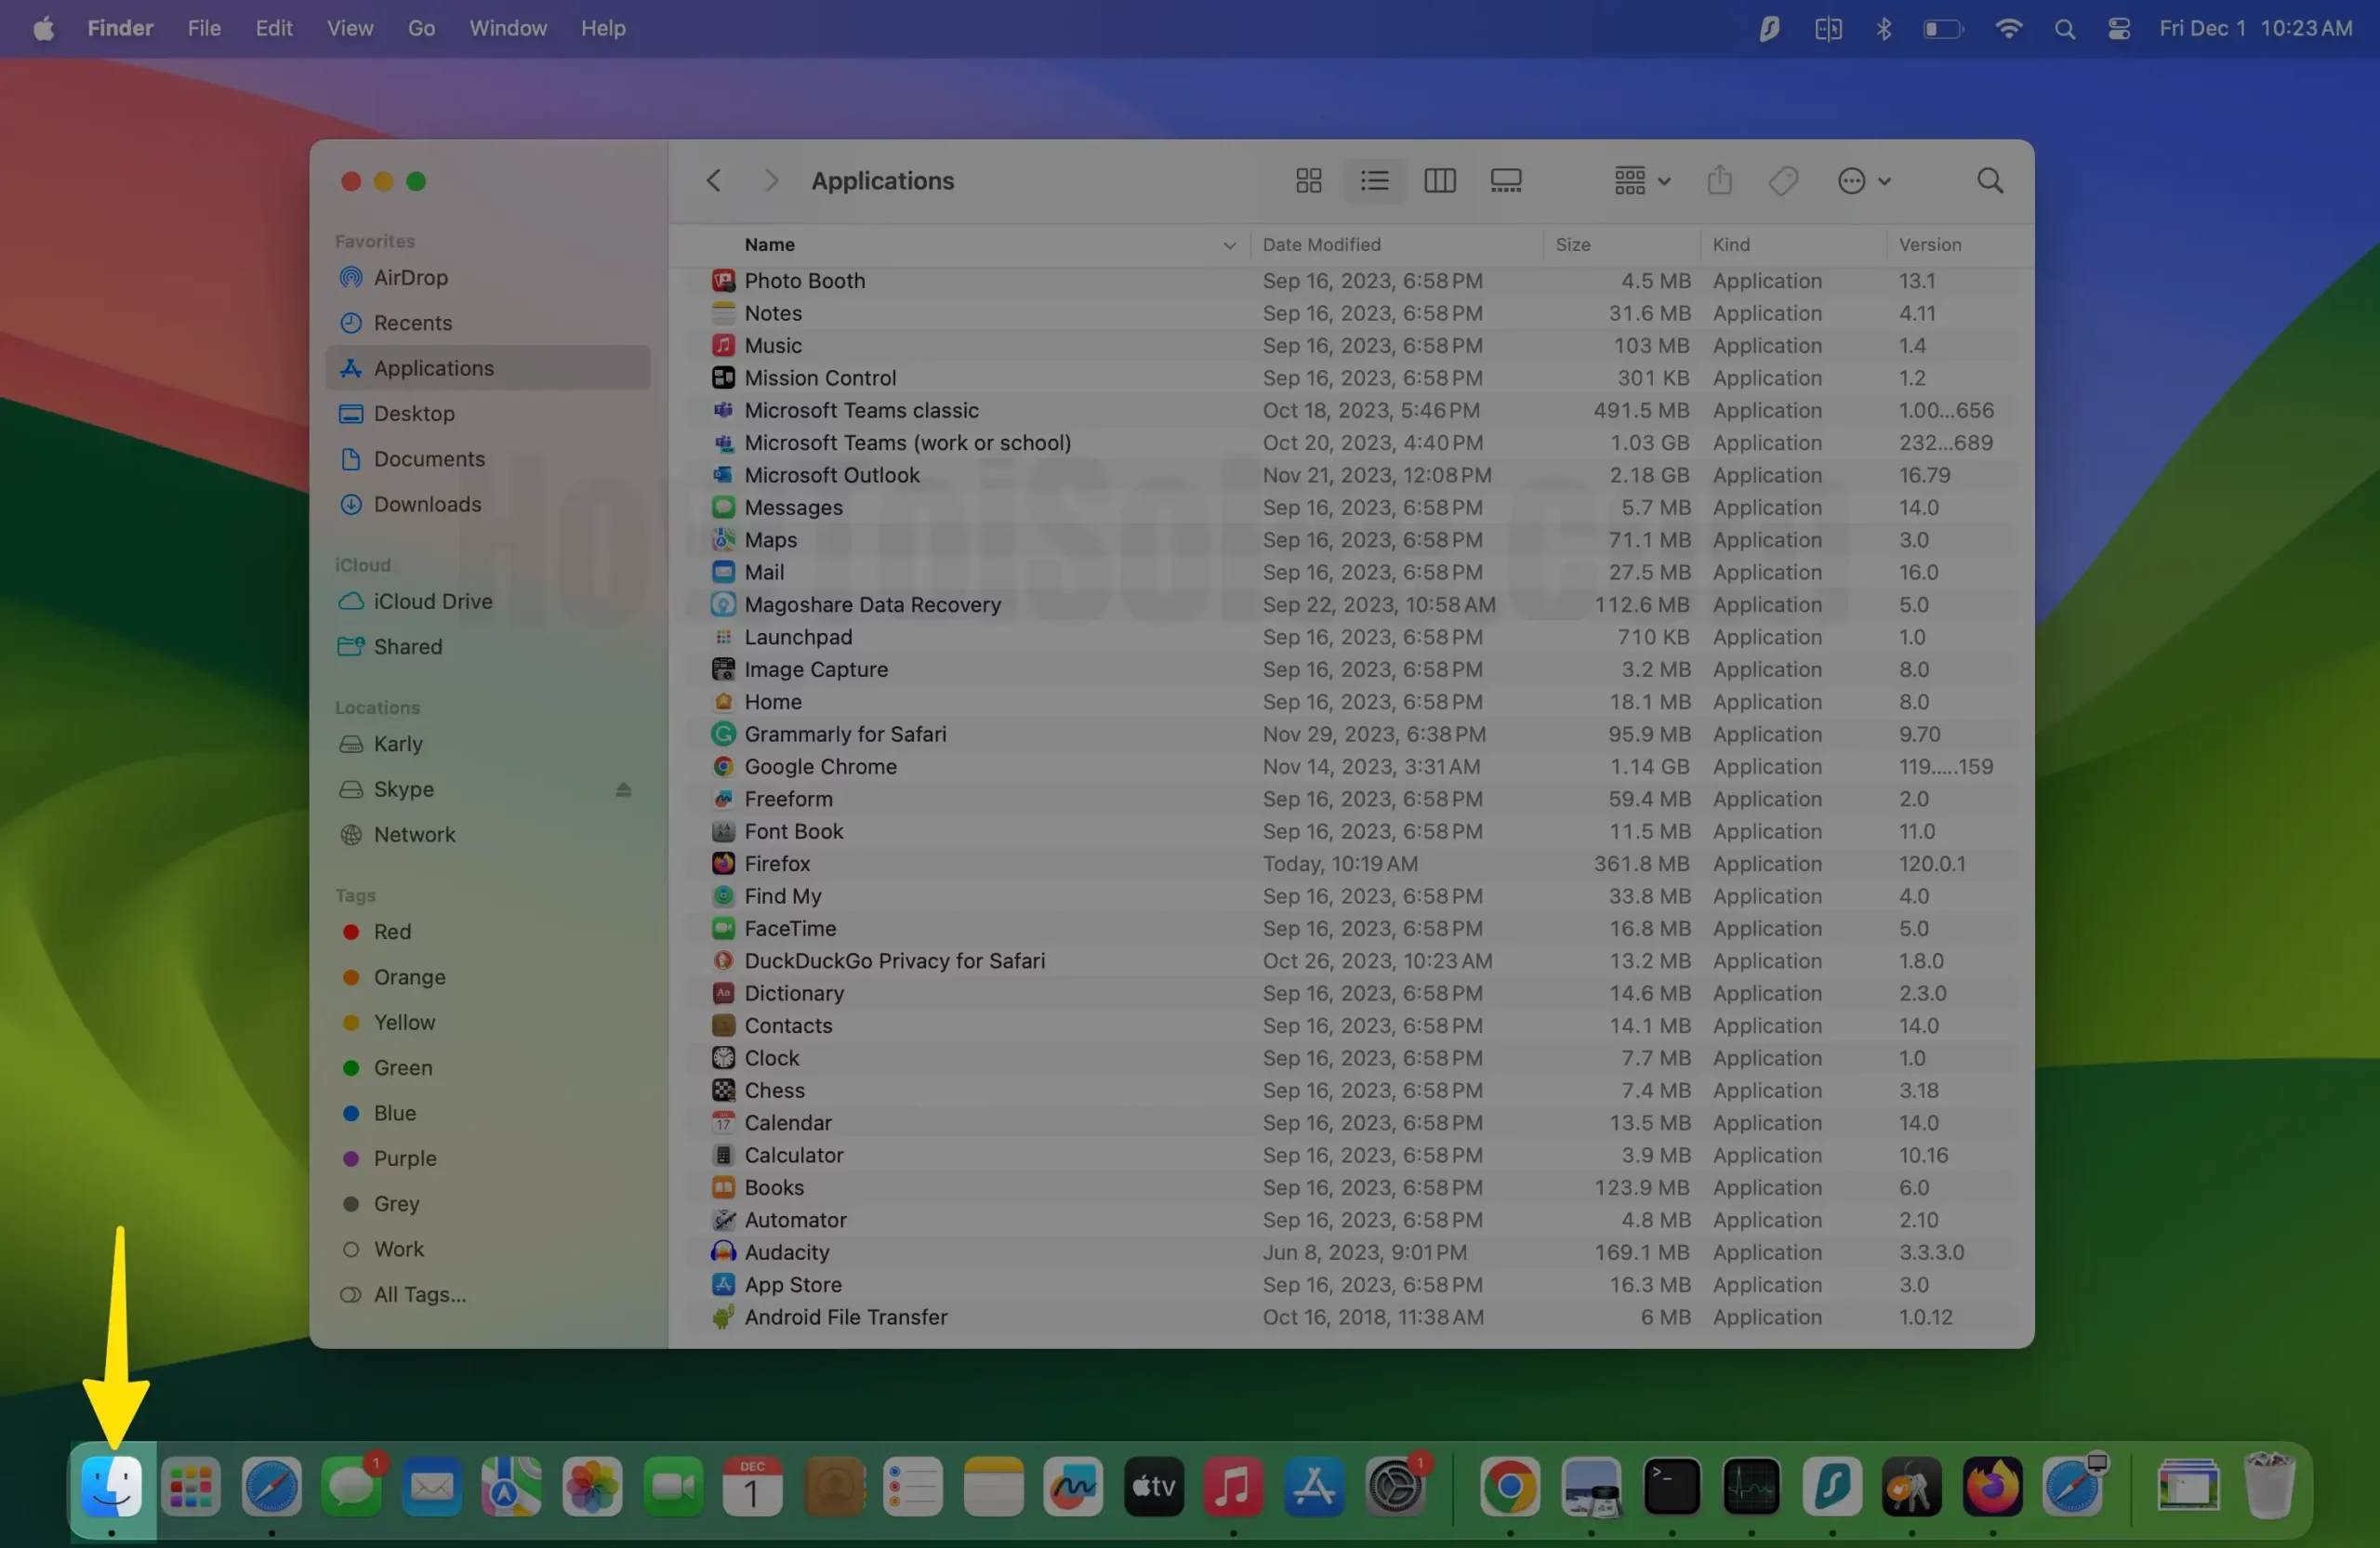Click the Finder icon in Dock
Viewport: 2380px width, 1548px height.
(111, 1486)
